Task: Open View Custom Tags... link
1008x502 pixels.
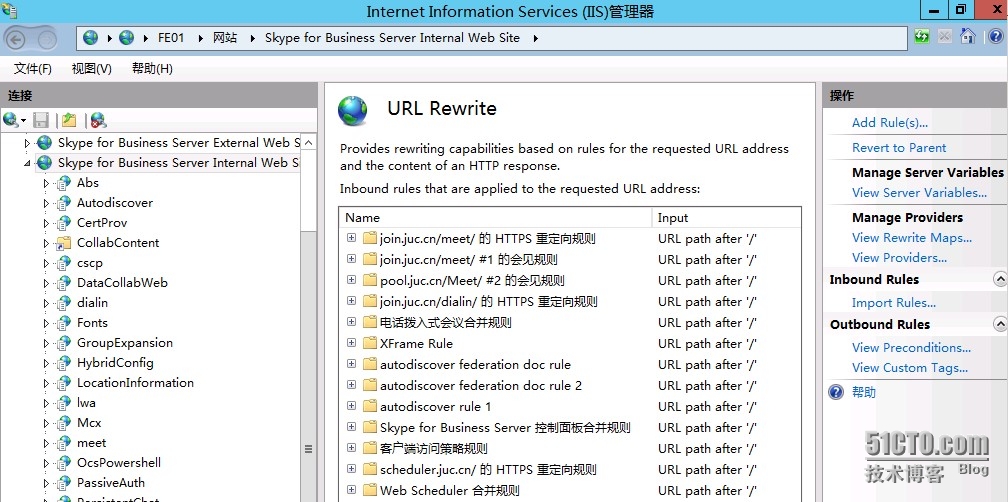Action: [x=910, y=368]
